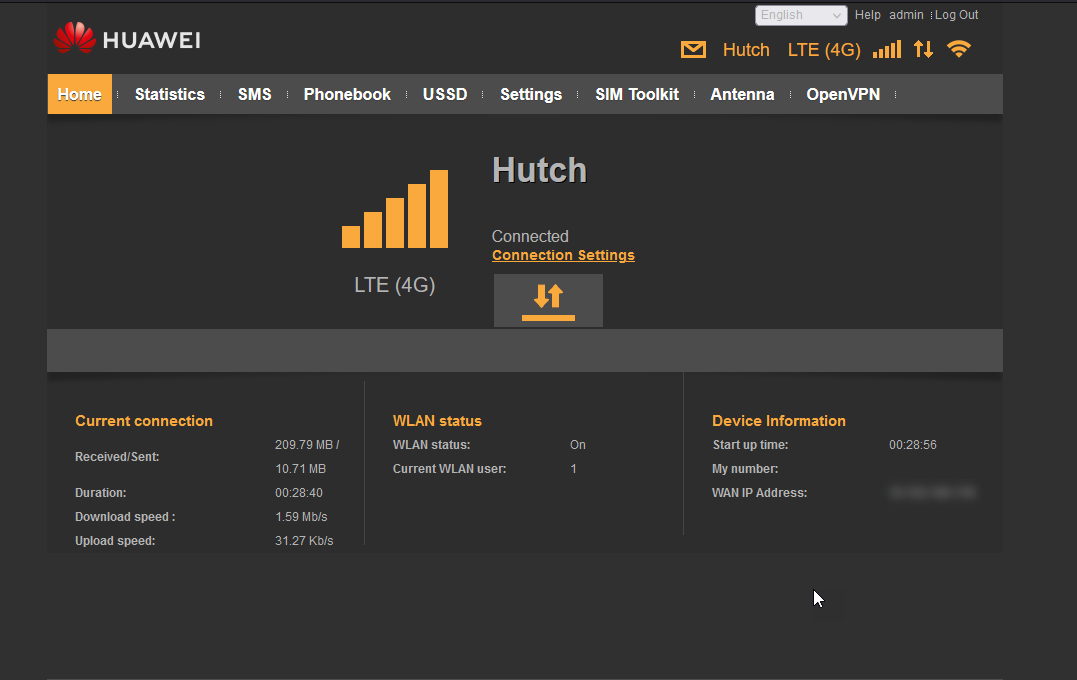This screenshot has width=1077, height=680.
Task: Click the Help link
Action: (868, 14)
